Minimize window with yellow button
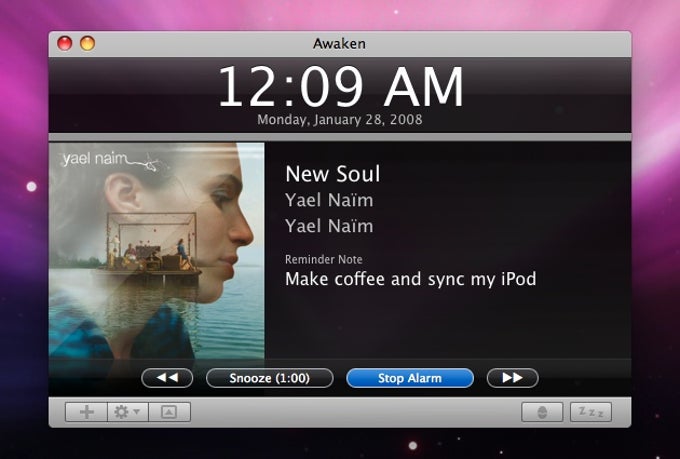This screenshot has height=459, width=680. coord(87,43)
